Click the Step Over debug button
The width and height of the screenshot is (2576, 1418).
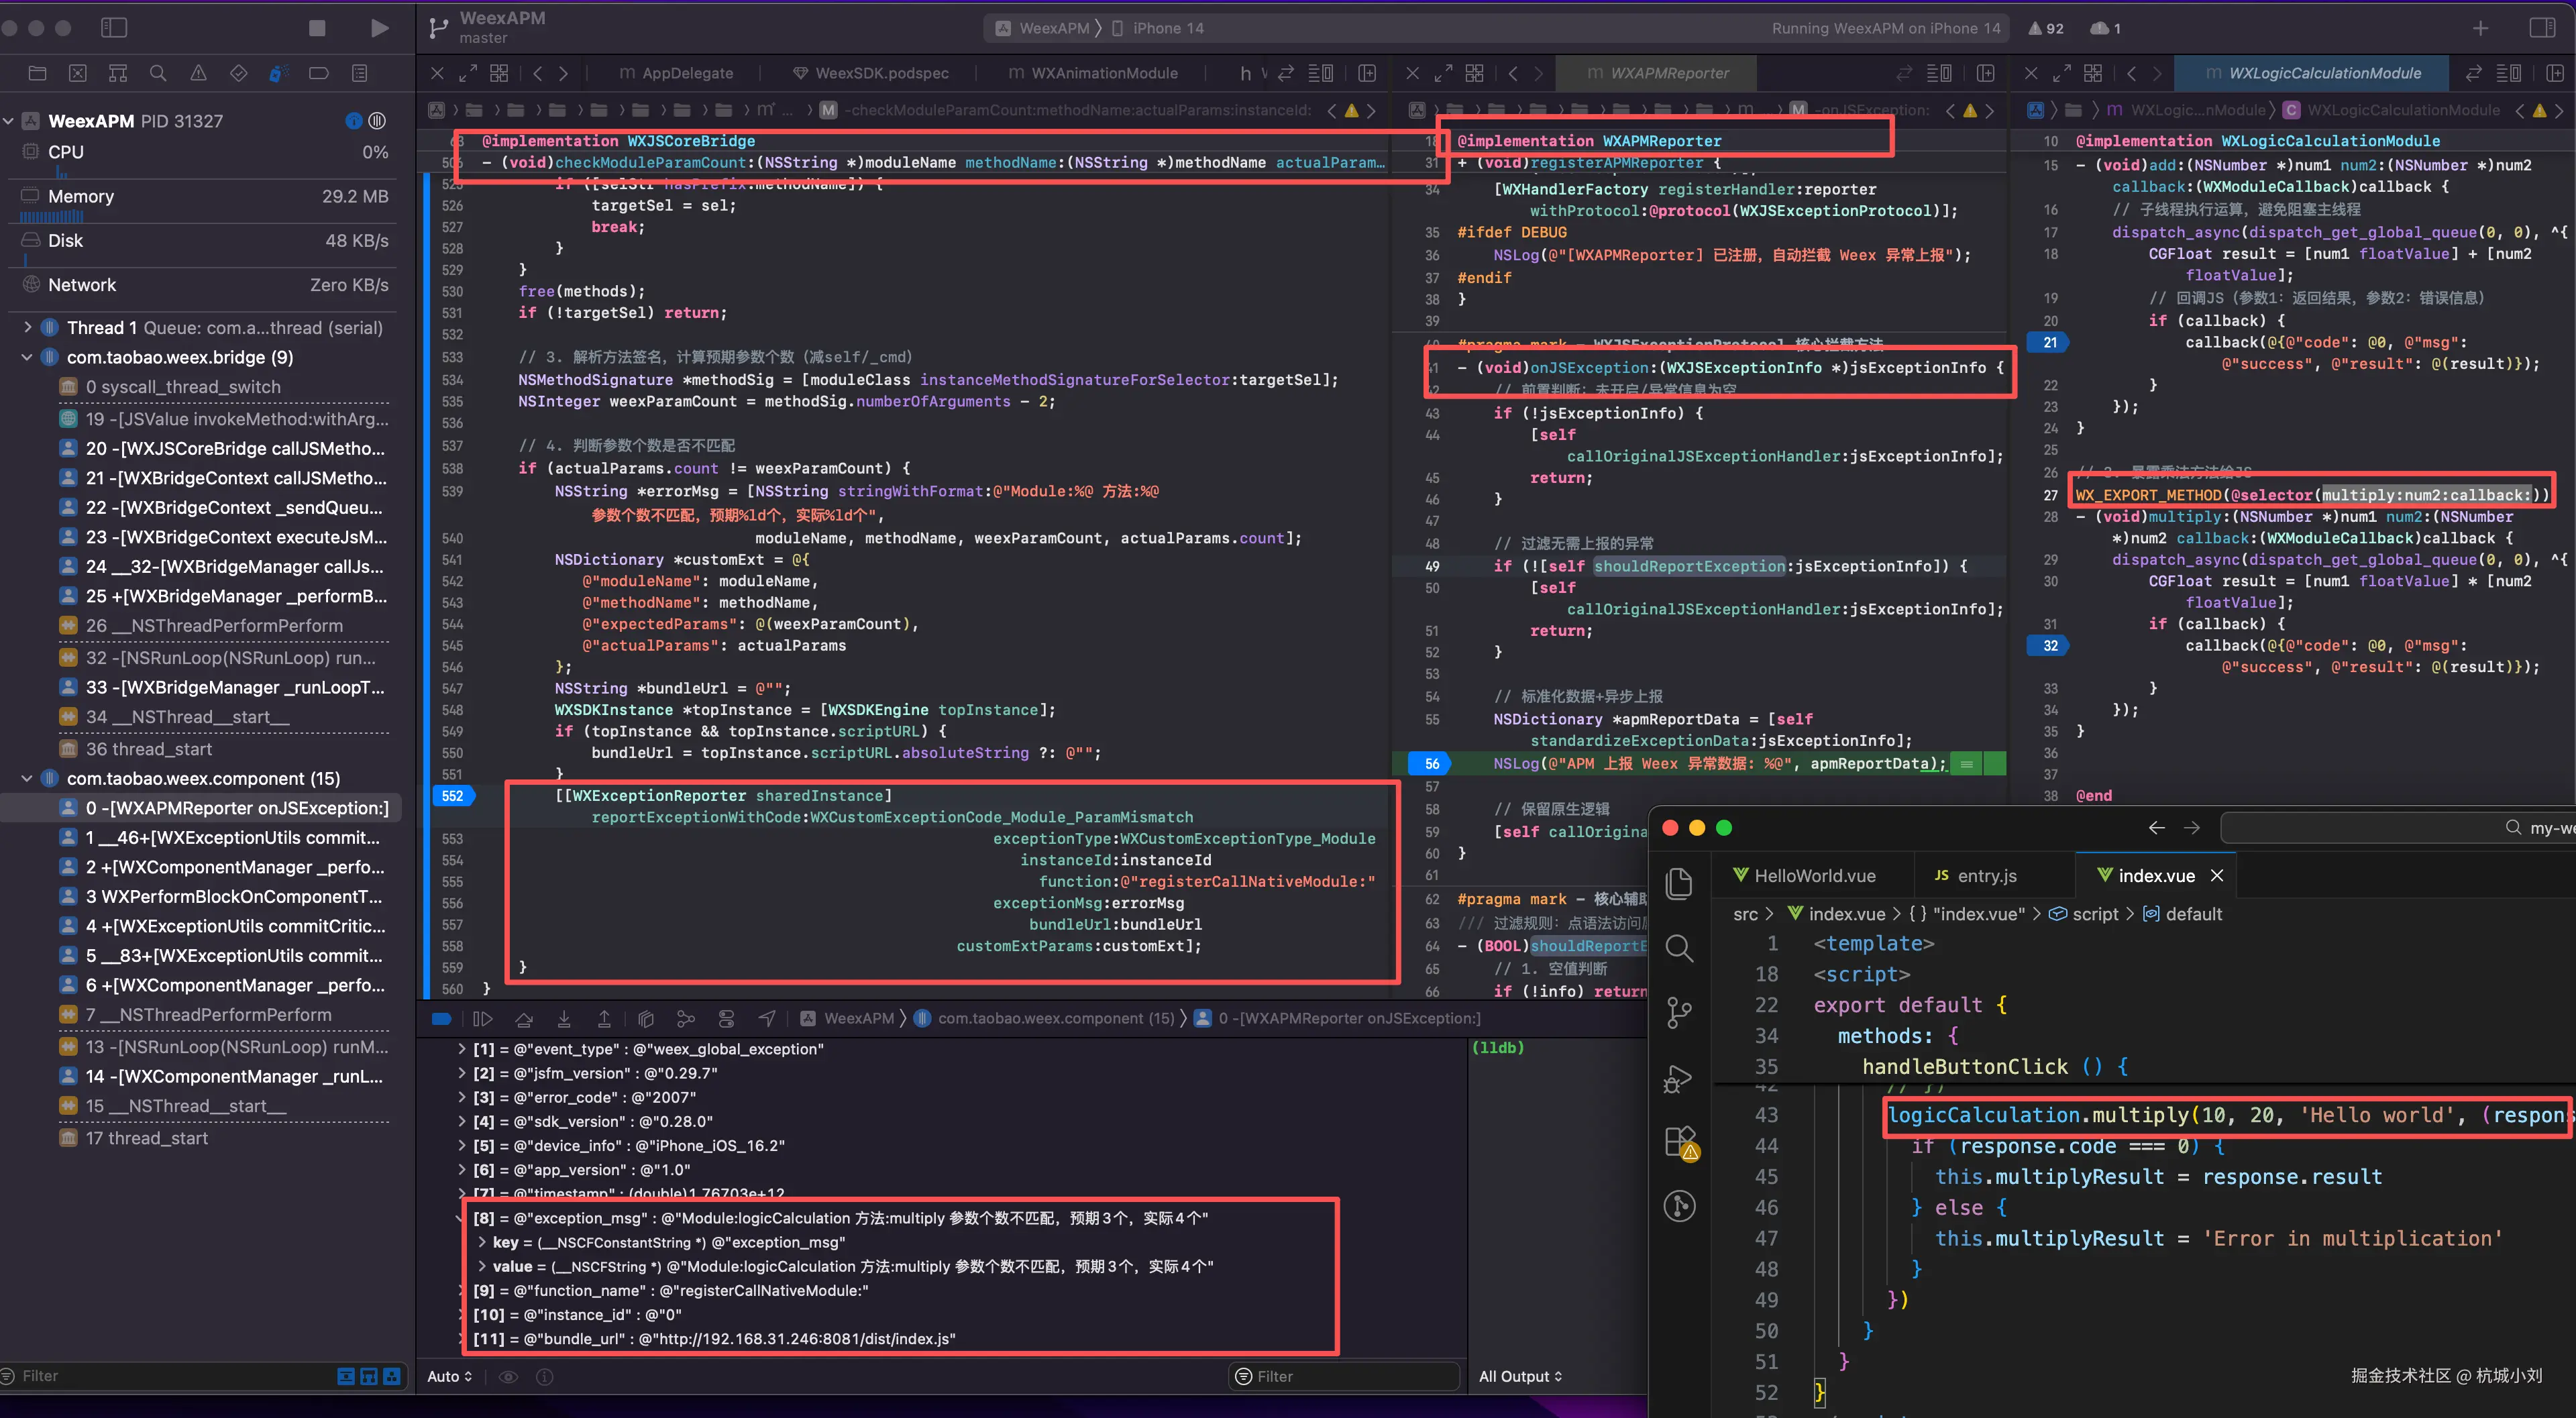(524, 1018)
